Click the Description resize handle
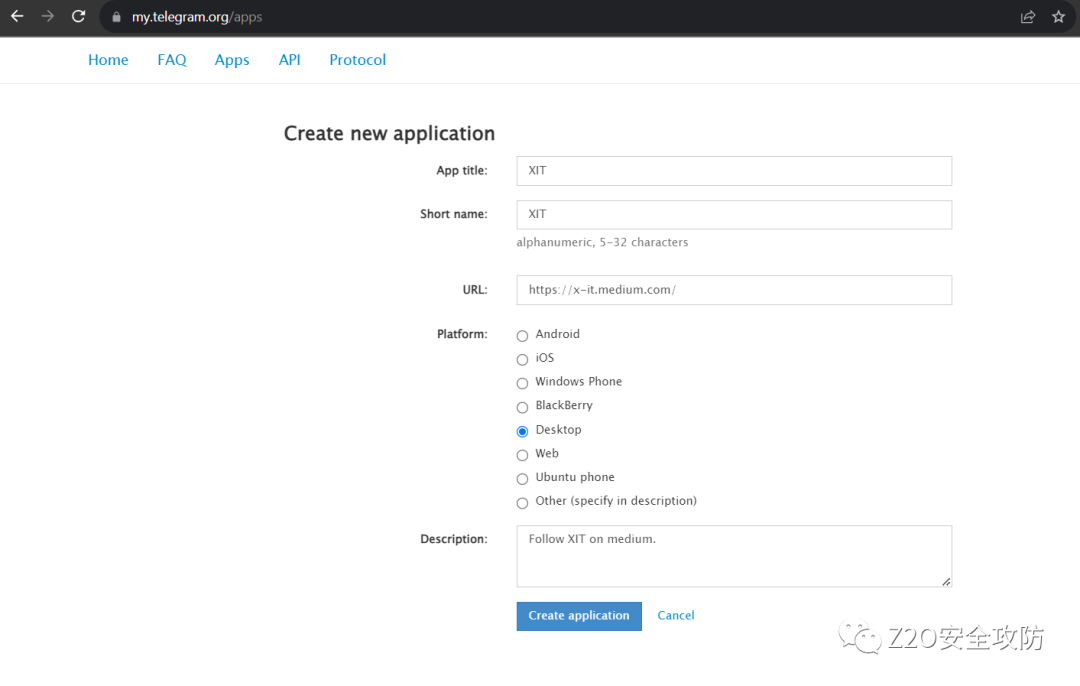Image resolution: width=1080 pixels, height=686 pixels. coord(946,581)
